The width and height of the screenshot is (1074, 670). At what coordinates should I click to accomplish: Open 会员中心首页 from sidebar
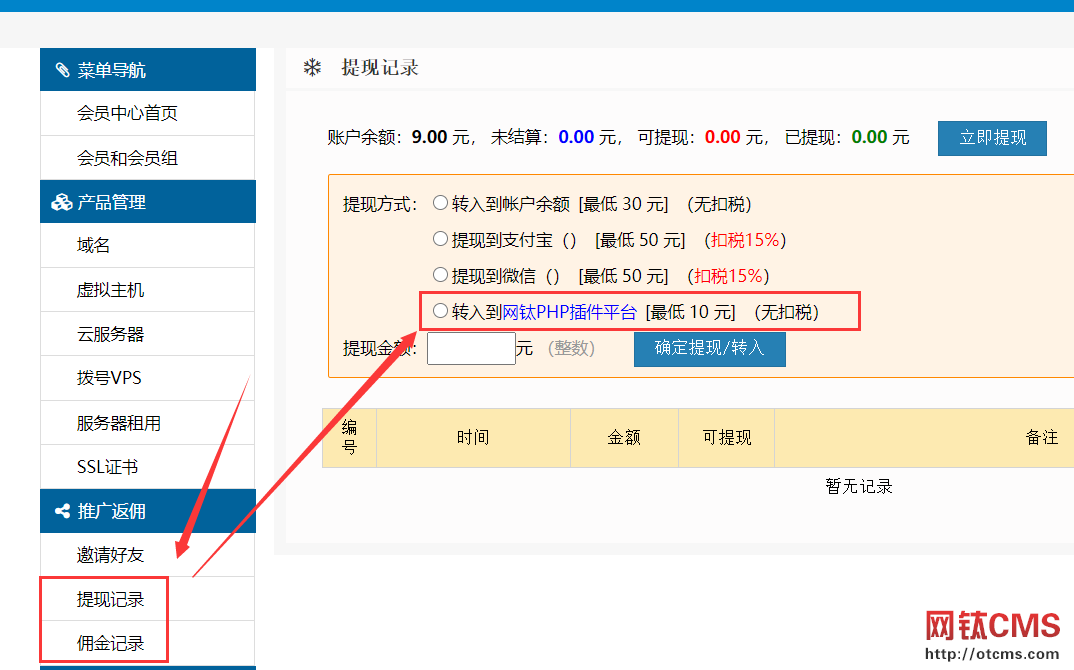(127, 114)
